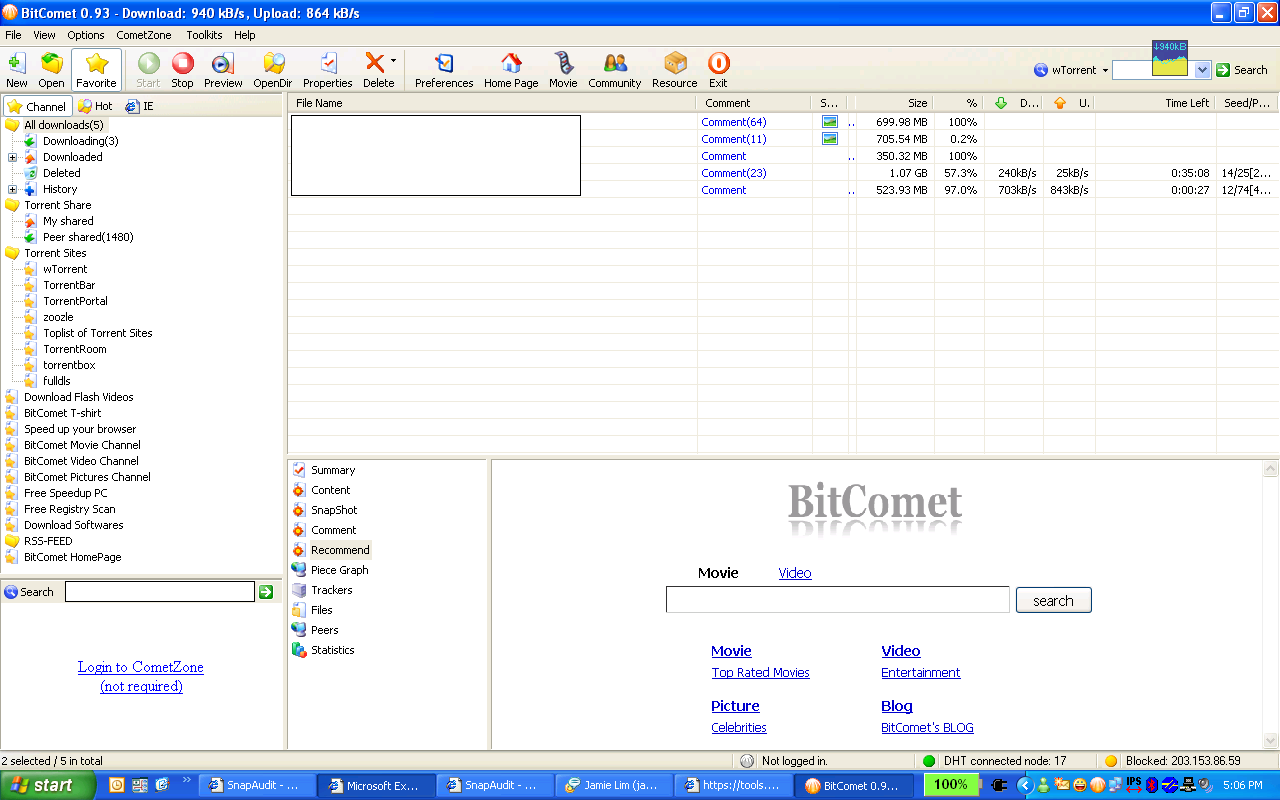
Task: Switch to the Microsoft Excel taskbar window
Action: click(x=376, y=786)
